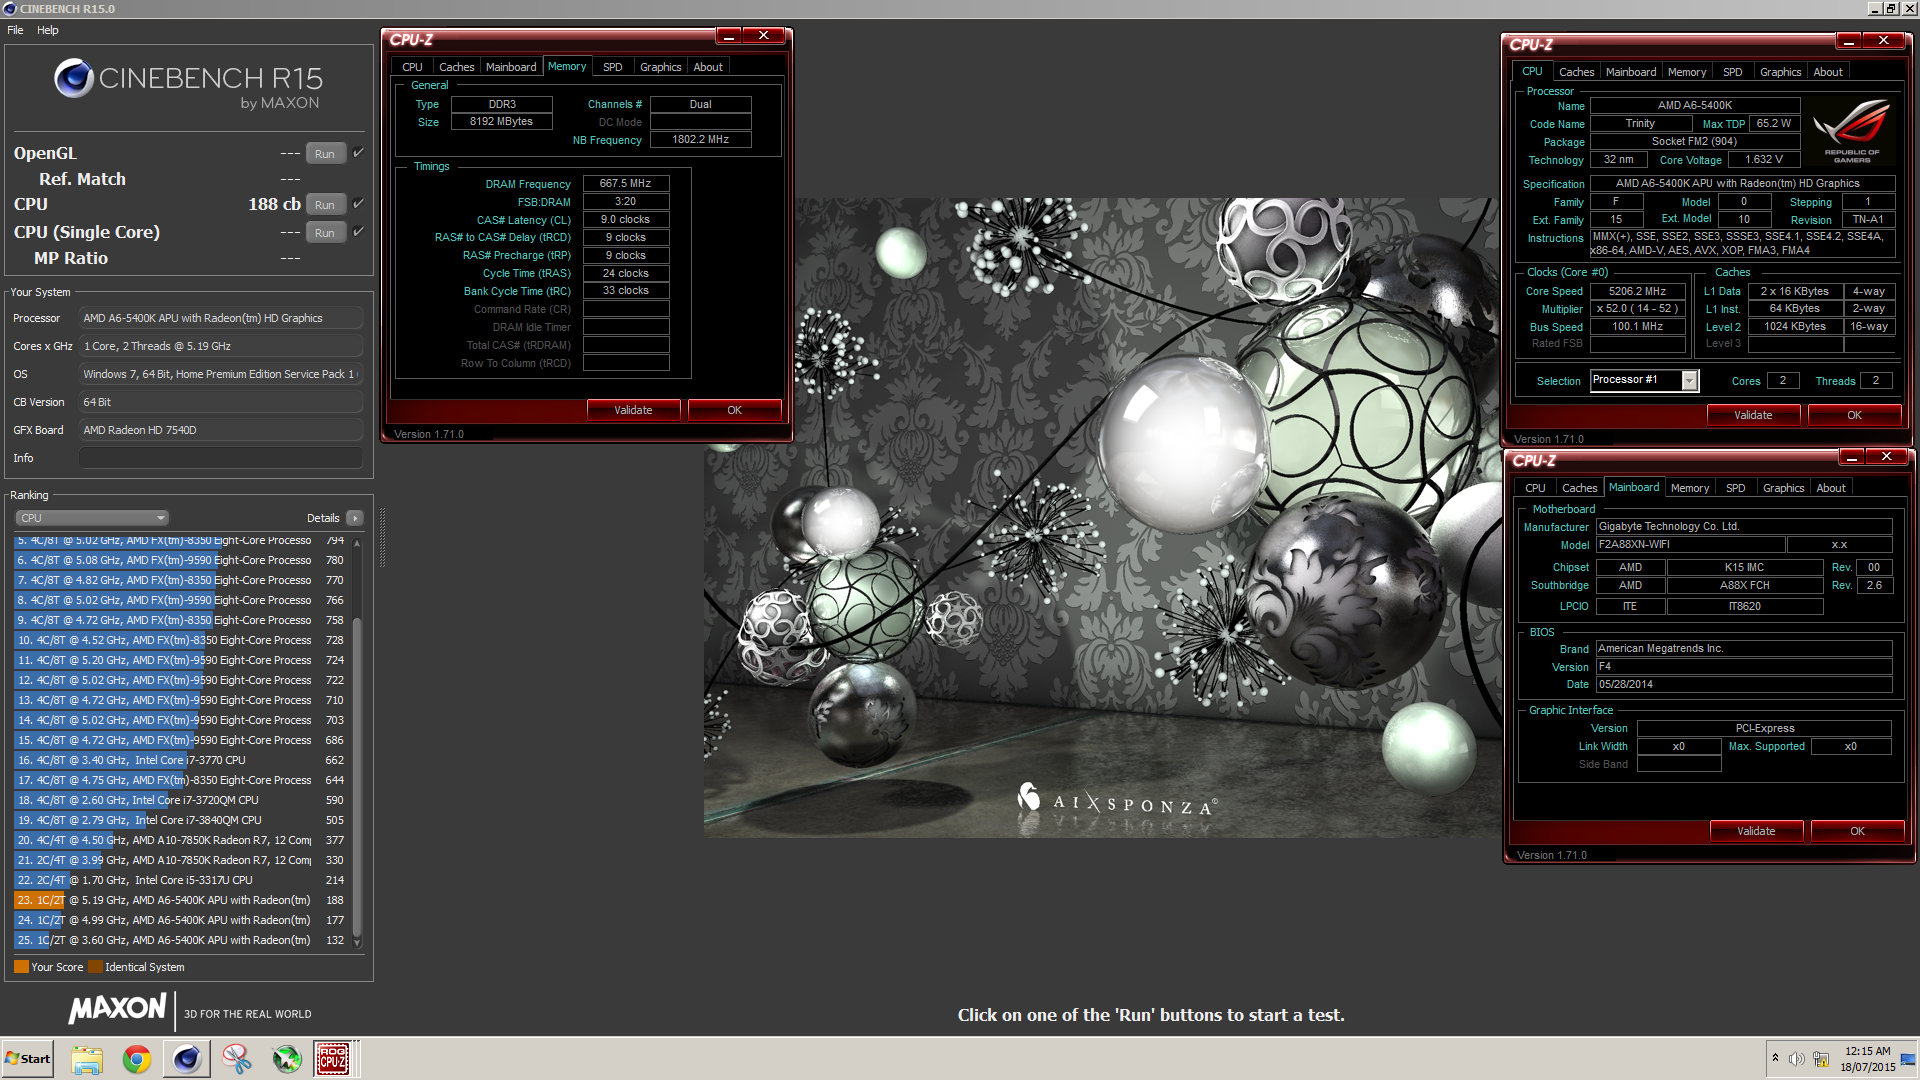Select ranking row 23 scoring 188
The width and height of the screenshot is (1920, 1080).
point(180,900)
